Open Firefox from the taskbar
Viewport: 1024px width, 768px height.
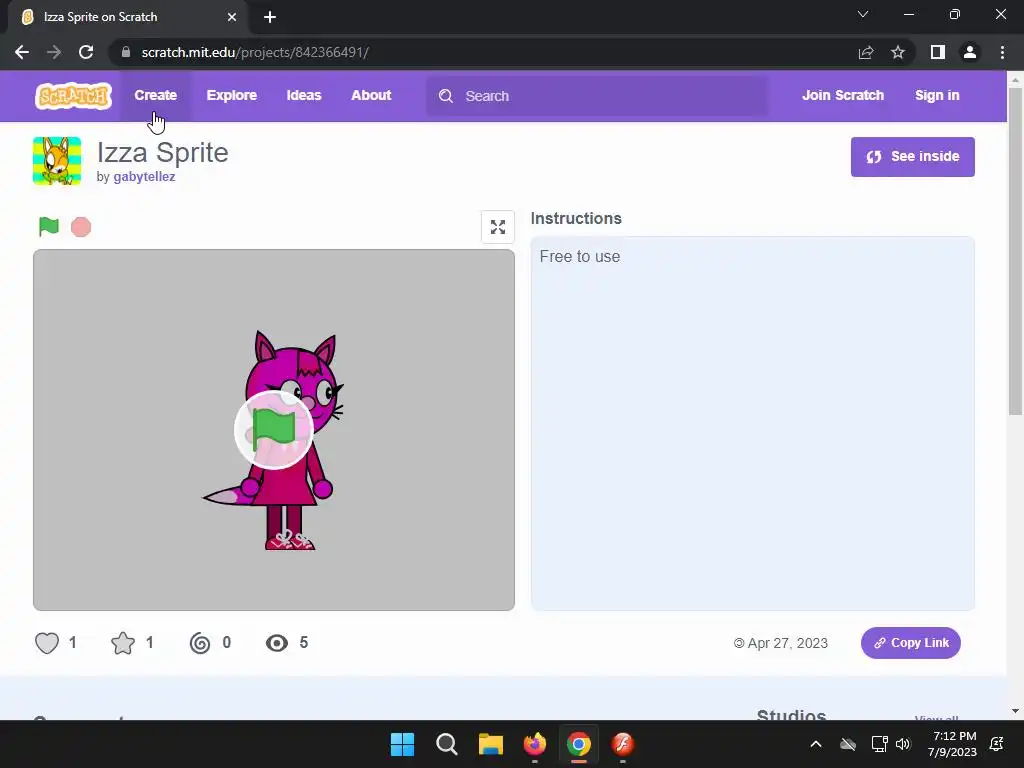pyautogui.click(x=535, y=744)
